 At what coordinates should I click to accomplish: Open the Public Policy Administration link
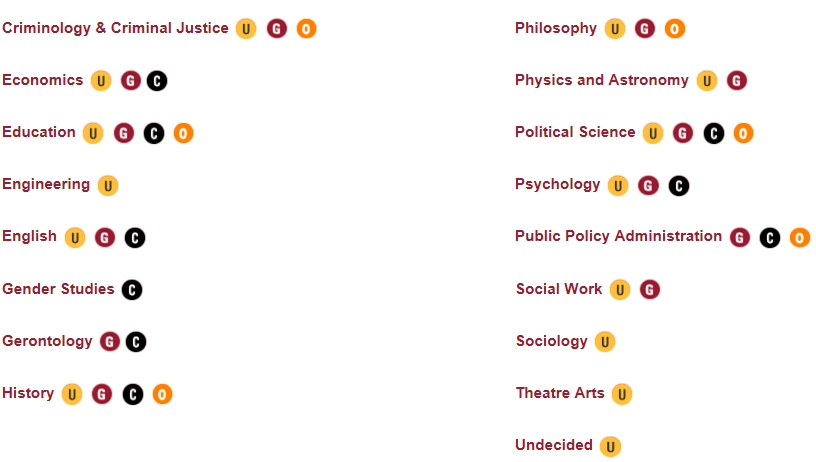pyautogui.click(x=618, y=236)
